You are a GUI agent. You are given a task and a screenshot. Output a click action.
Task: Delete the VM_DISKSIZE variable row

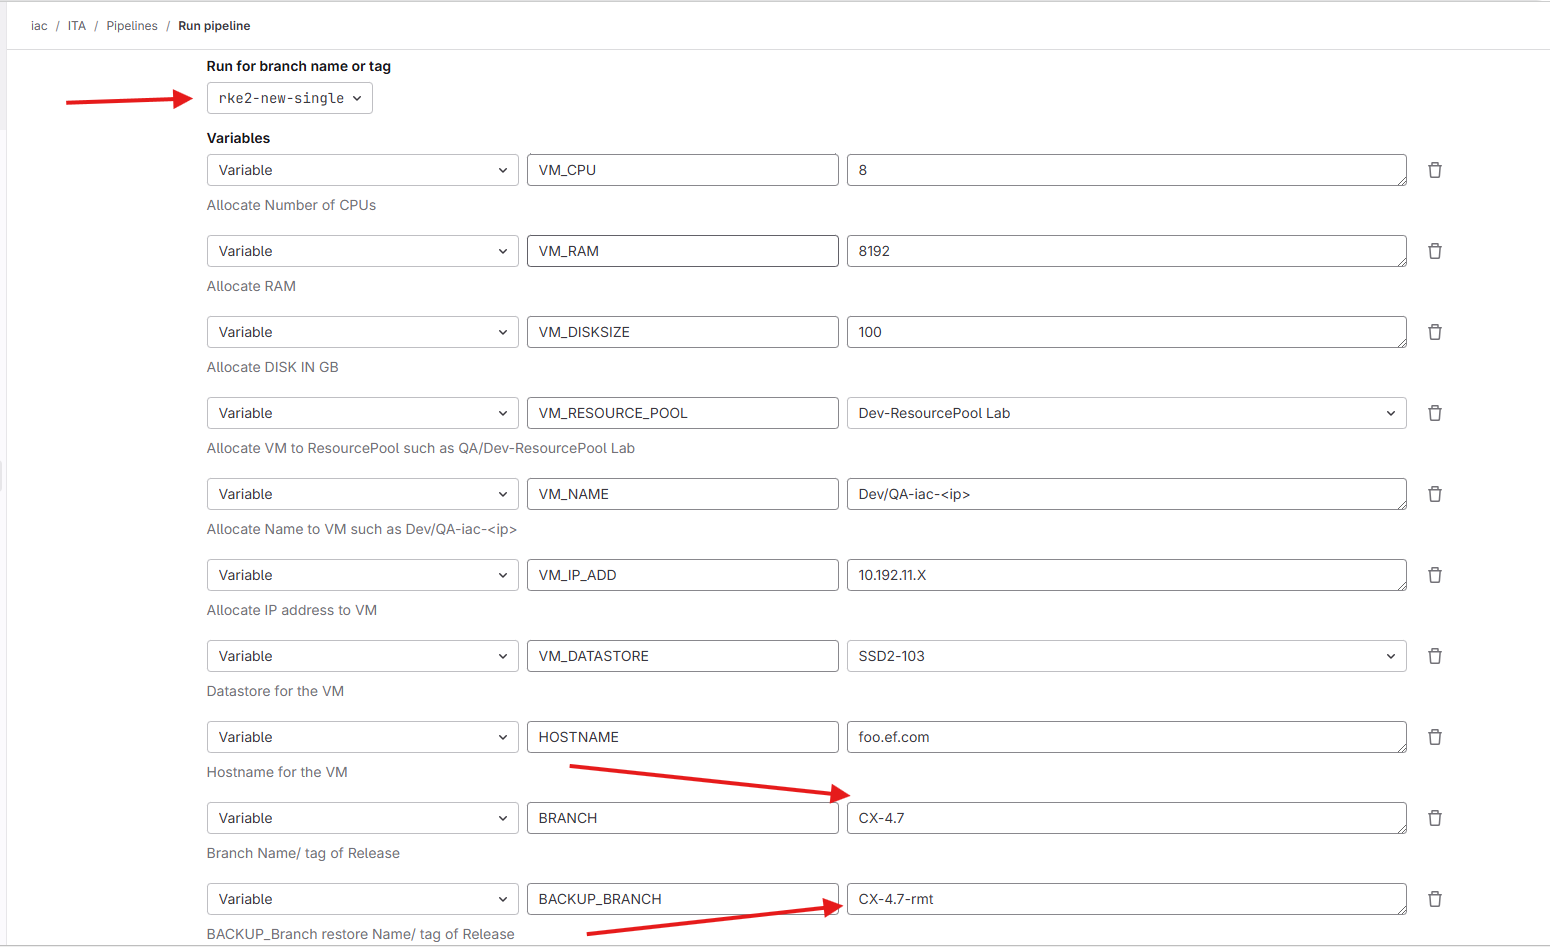[x=1434, y=332]
